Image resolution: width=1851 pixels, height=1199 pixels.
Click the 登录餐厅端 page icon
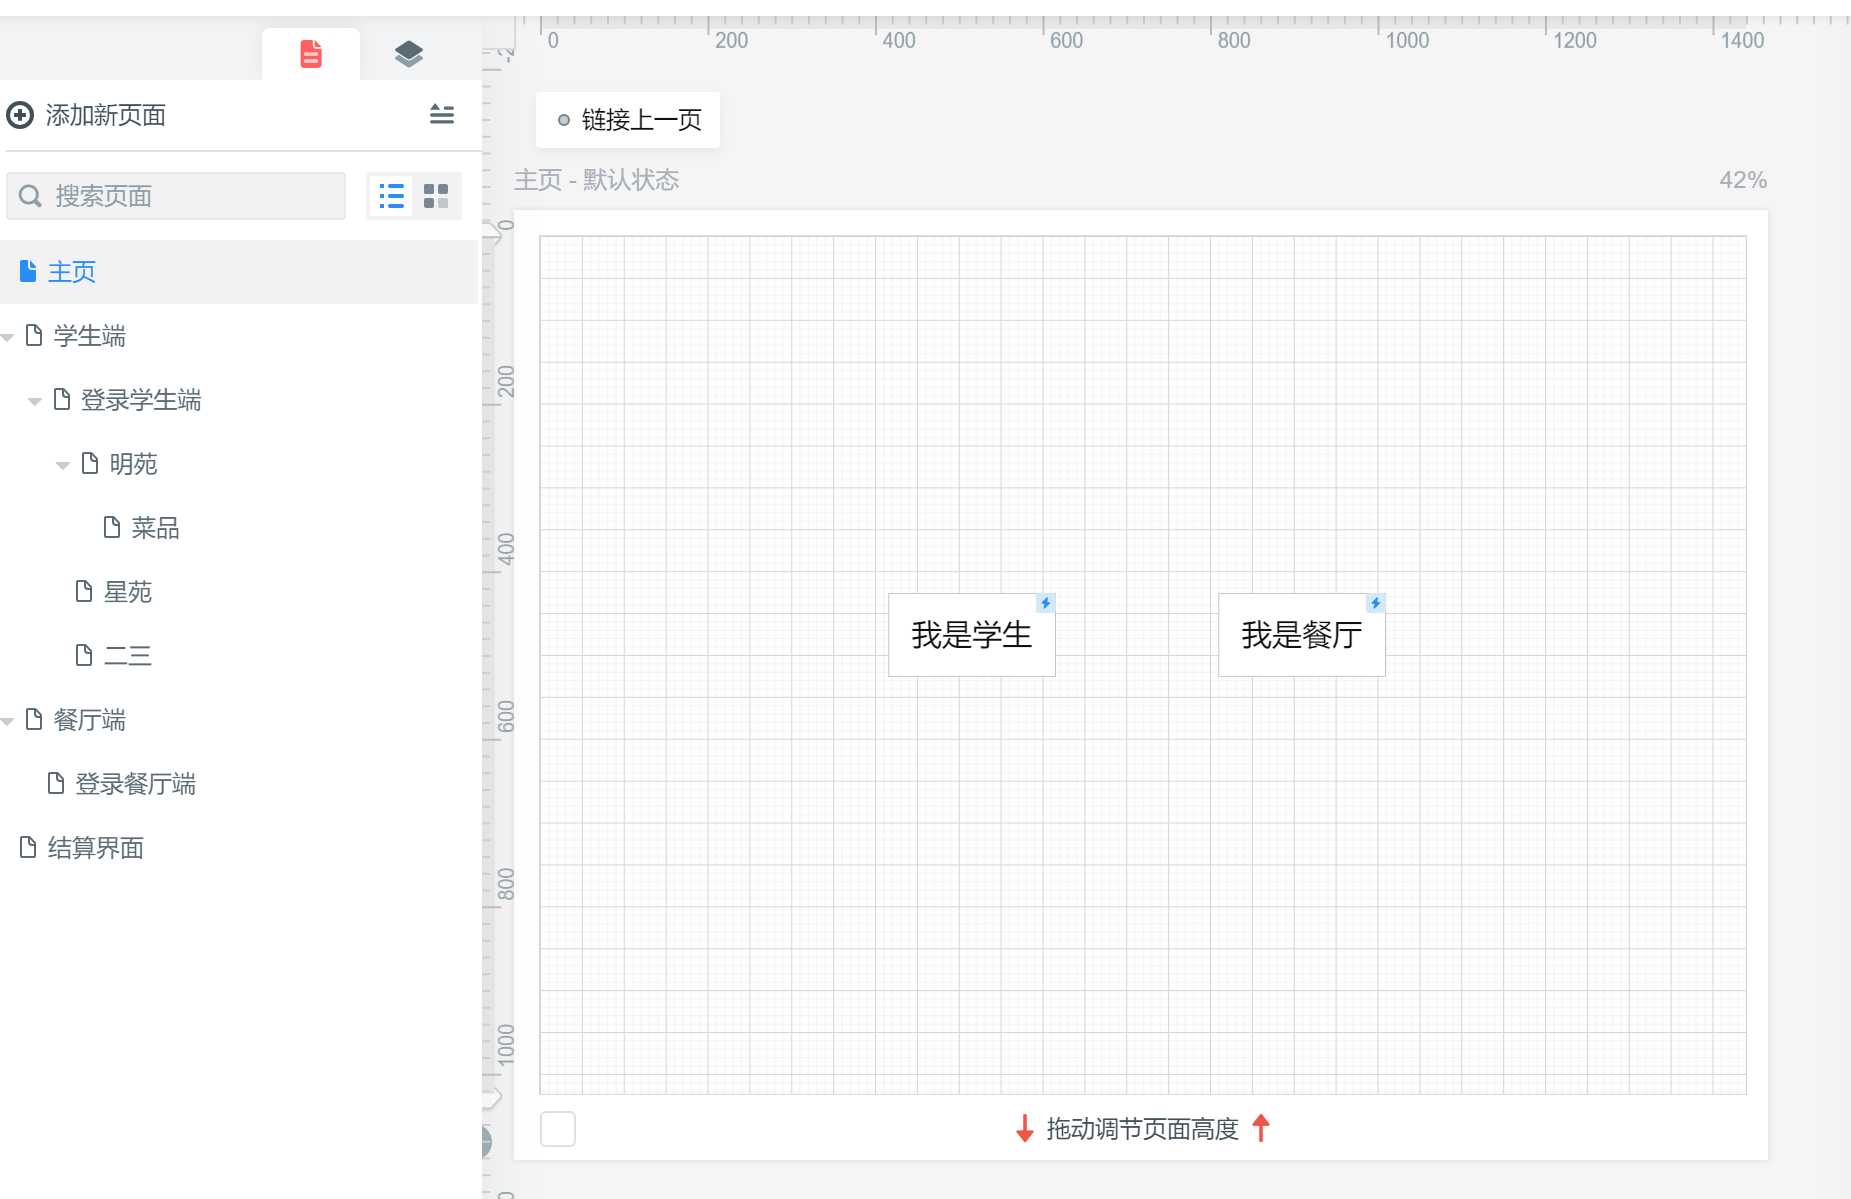coord(56,783)
